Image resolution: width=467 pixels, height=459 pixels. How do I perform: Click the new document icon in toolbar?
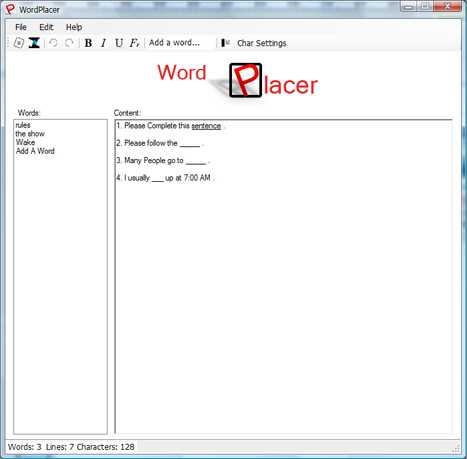19,43
